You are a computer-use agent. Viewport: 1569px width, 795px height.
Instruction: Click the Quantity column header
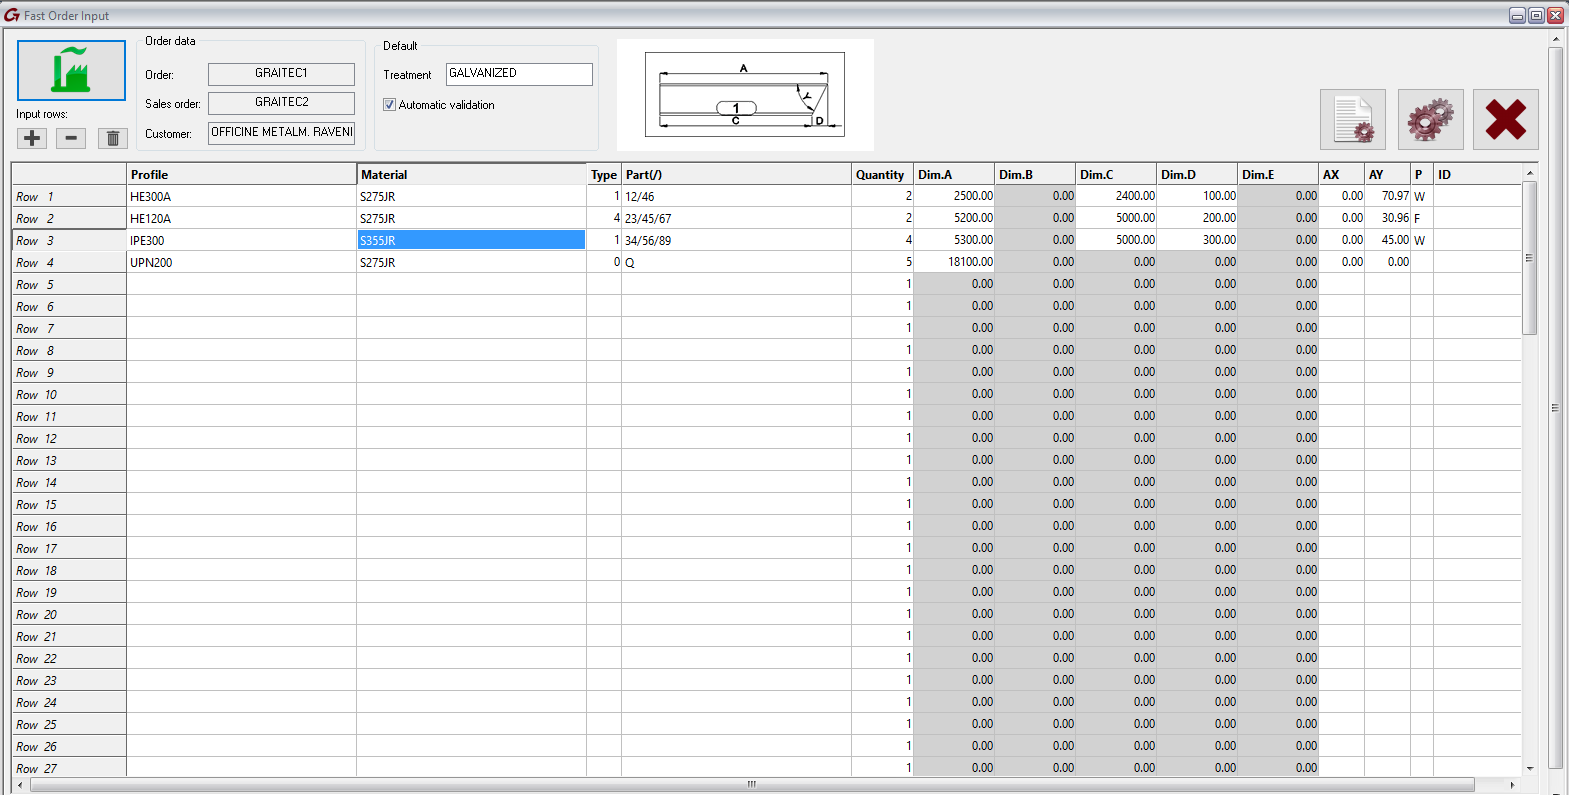pos(882,174)
